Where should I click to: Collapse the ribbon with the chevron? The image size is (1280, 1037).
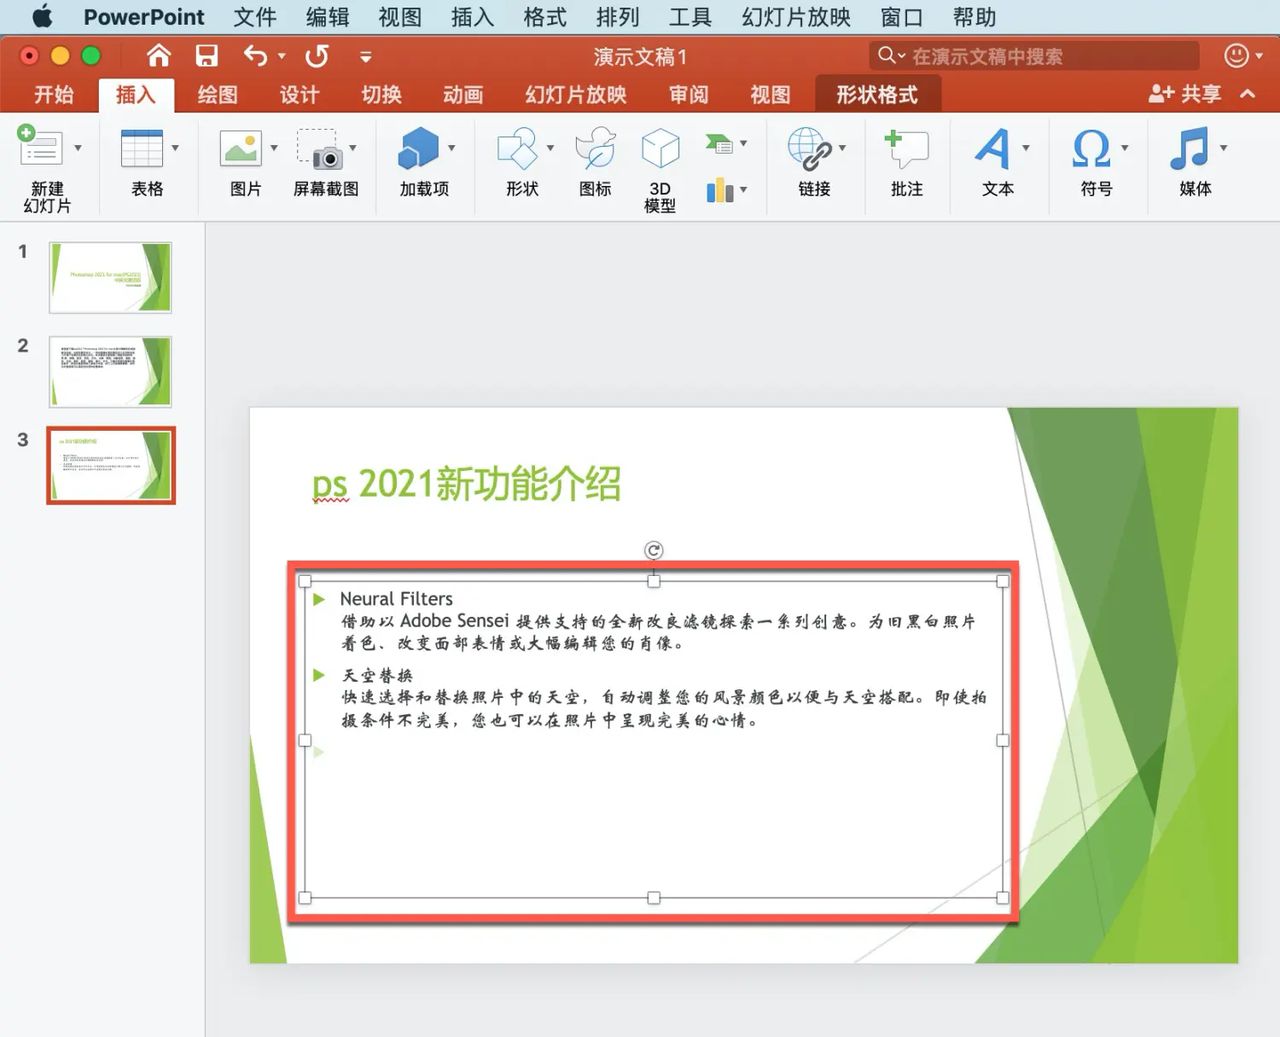pos(1248,94)
